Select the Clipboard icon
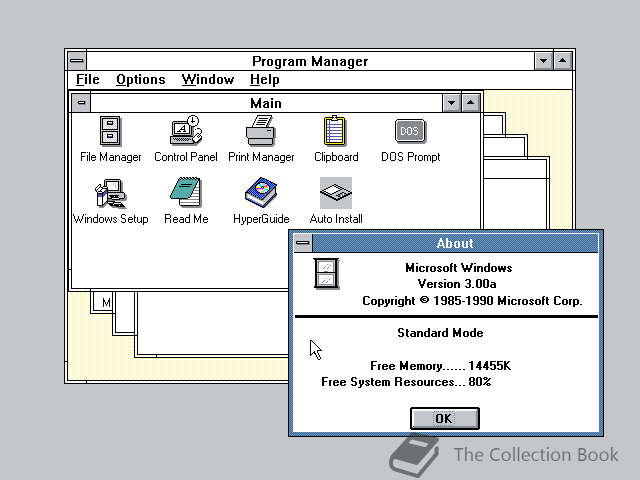Screen dimensions: 640x480 [x=335, y=131]
